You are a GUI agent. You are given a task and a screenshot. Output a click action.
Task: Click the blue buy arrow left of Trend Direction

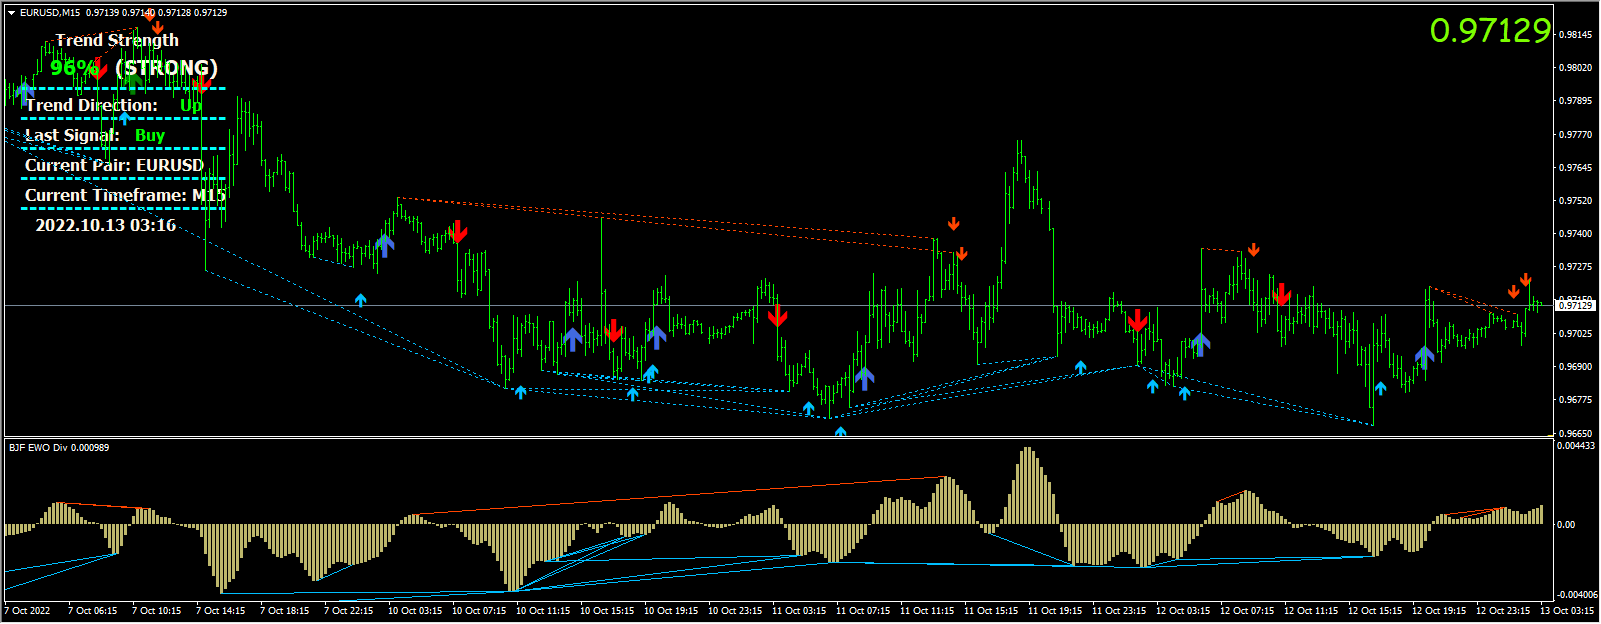(x=25, y=93)
